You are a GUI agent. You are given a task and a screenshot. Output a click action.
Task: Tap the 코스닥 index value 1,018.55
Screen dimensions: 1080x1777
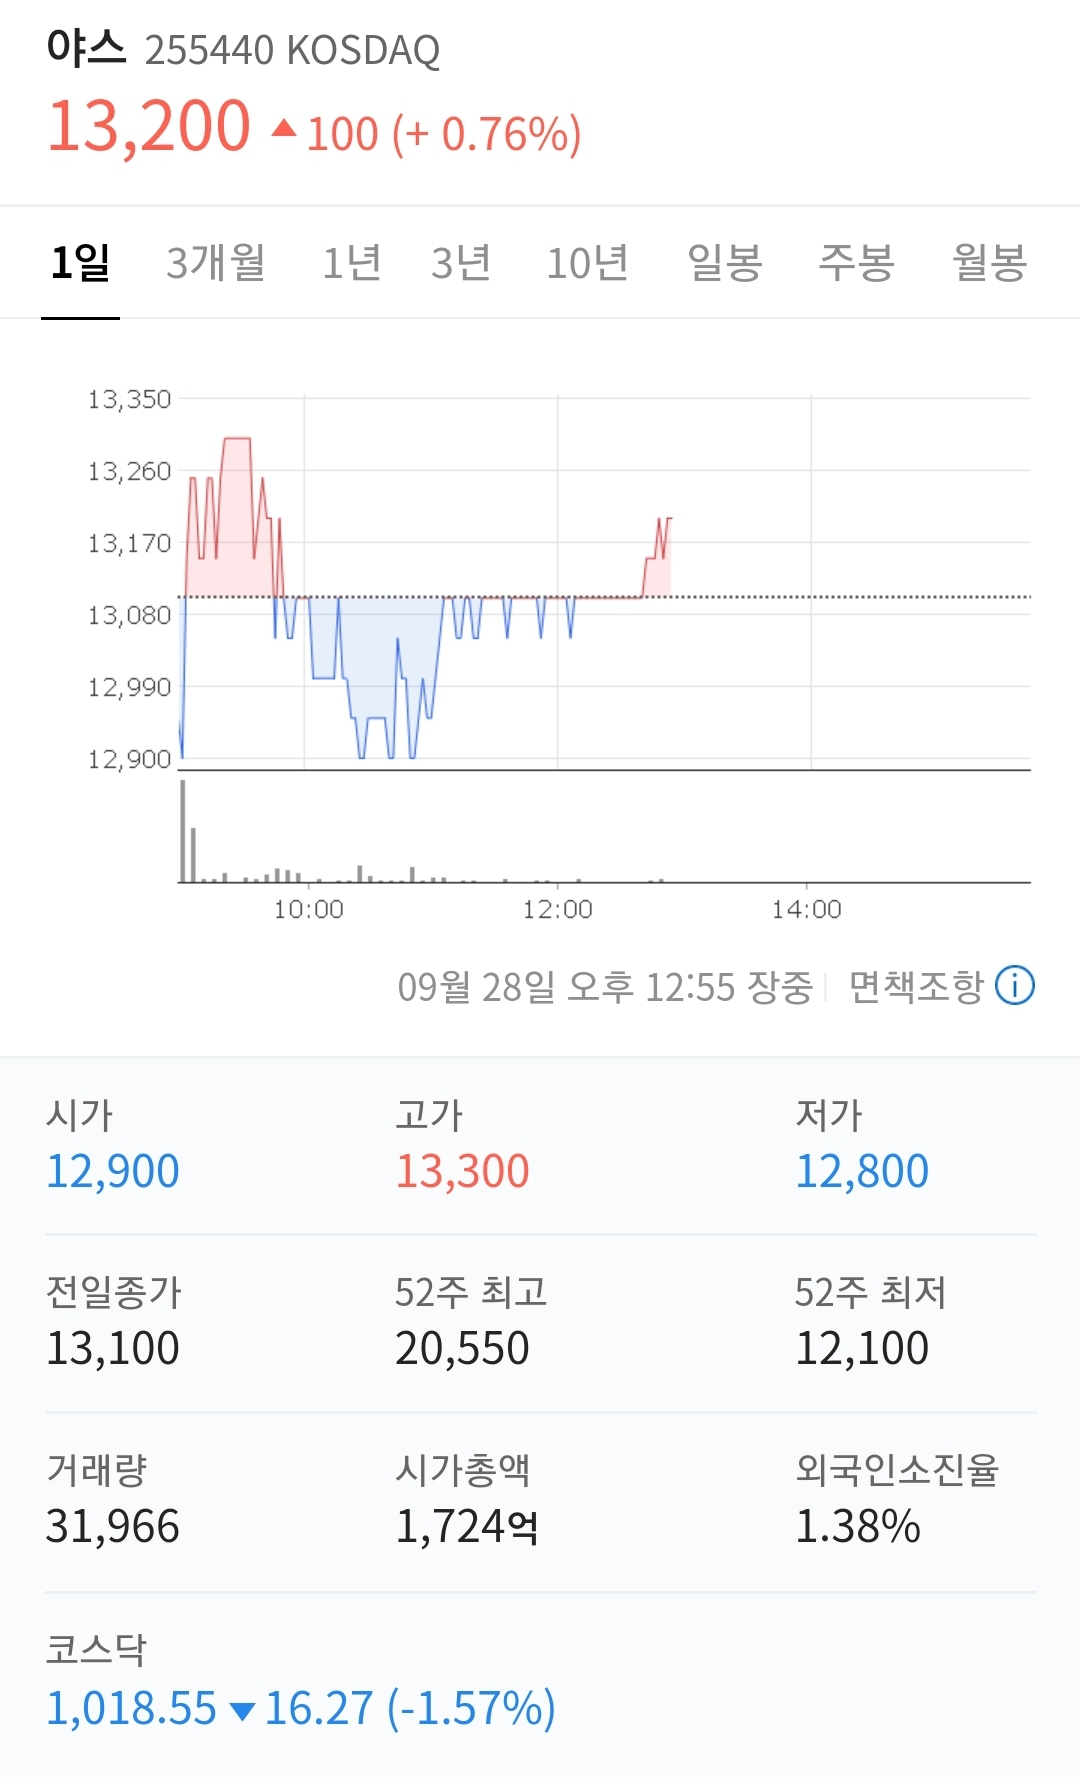coord(131,1708)
